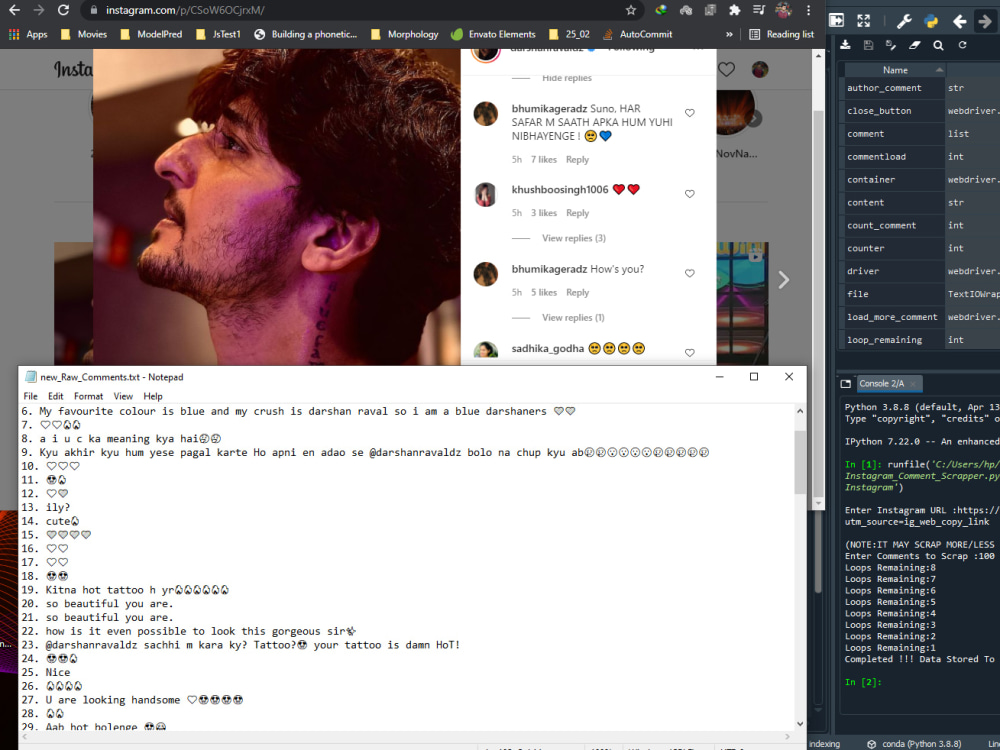Open Instagram profile avatar in header
The image size is (1000, 750).
[760, 70]
